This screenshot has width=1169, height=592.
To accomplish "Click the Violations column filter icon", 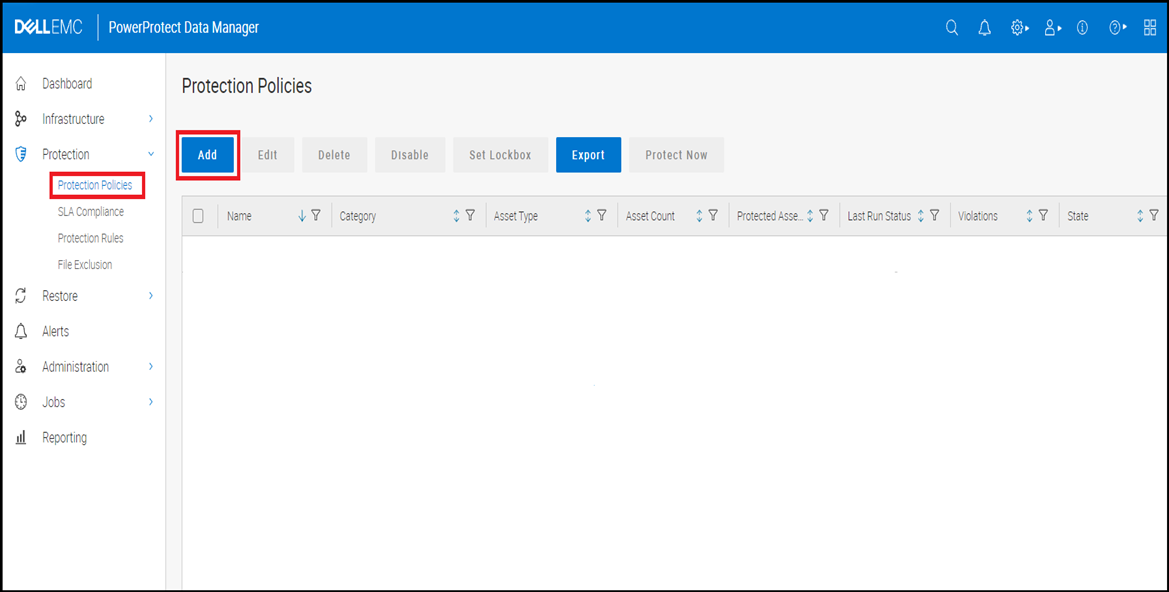I will [1043, 215].
